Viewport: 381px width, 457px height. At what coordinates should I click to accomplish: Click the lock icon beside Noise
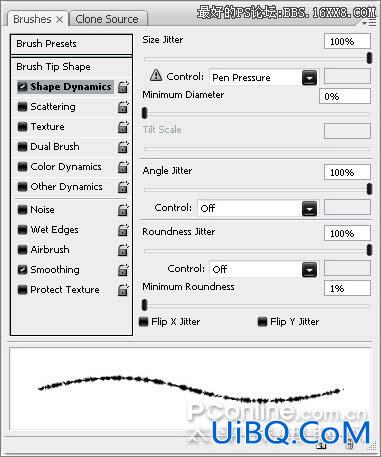(123, 210)
